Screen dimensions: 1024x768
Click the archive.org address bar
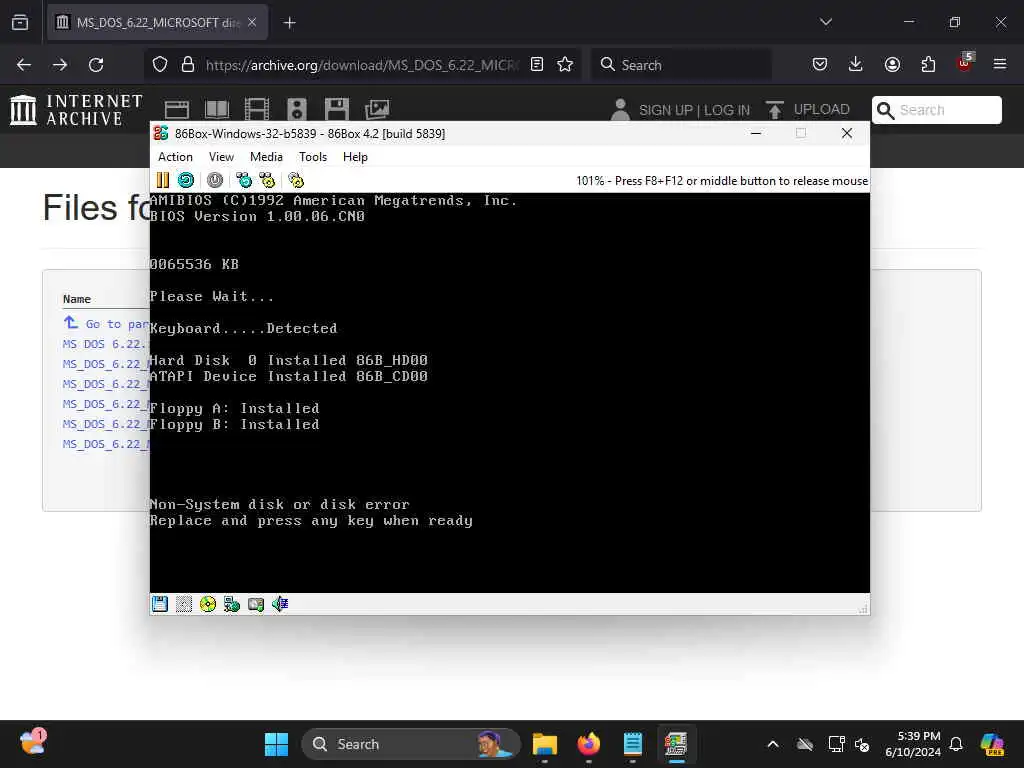[362, 65]
